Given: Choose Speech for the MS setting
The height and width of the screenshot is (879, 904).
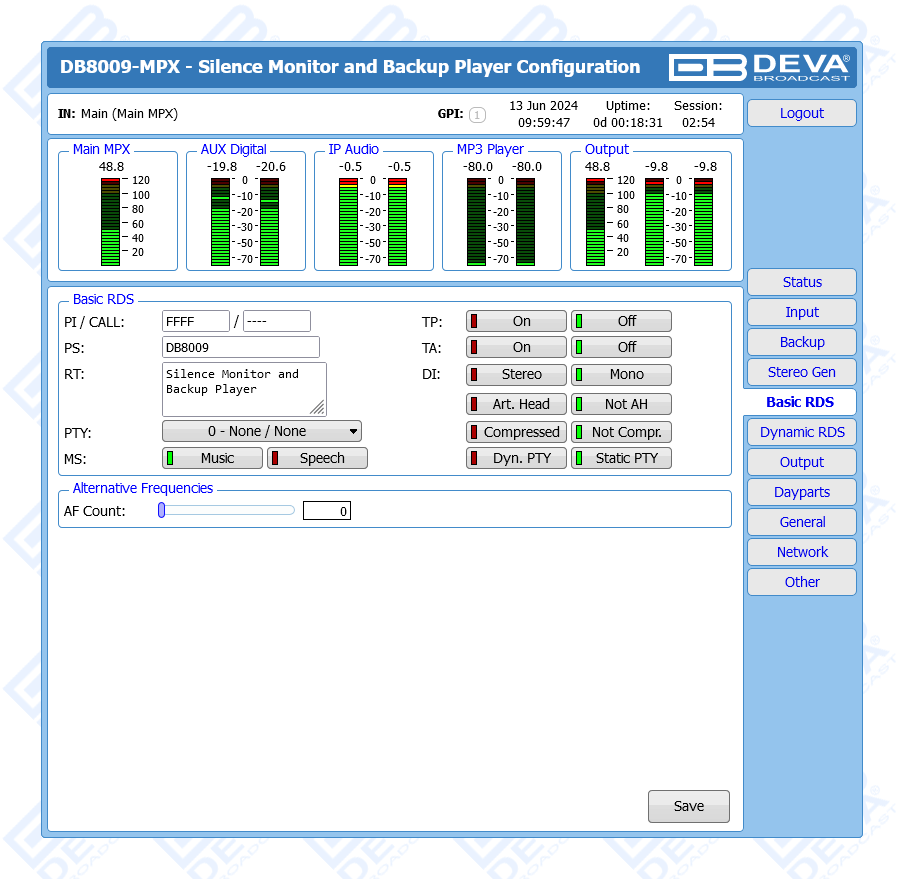Looking at the screenshot, I should point(317,458).
